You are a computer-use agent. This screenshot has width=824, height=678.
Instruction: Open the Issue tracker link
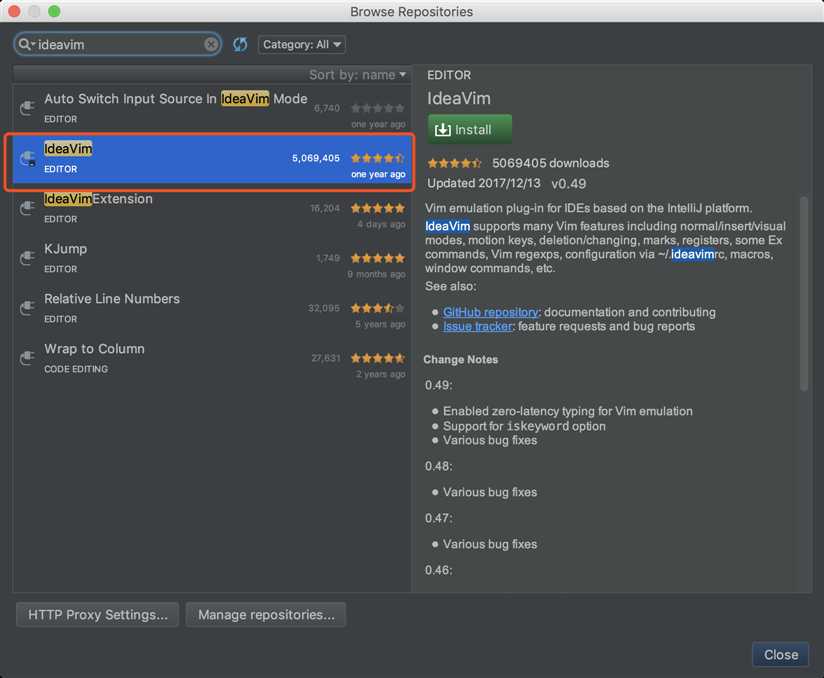pyautogui.click(x=477, y=326)
